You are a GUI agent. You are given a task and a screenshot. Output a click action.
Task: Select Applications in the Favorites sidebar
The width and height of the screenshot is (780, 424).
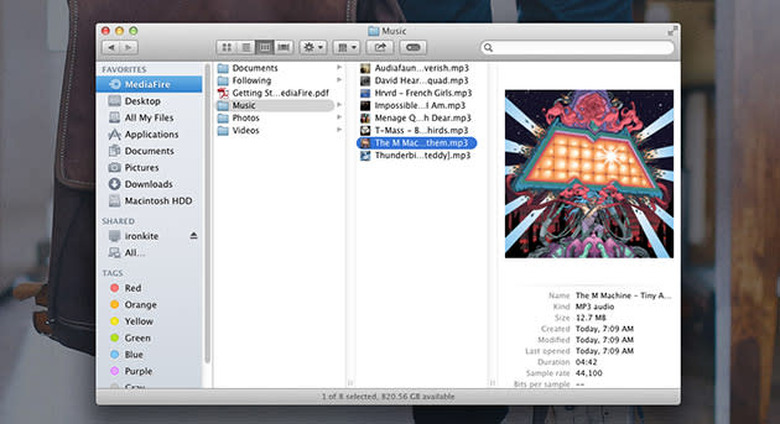pos(151,134)
